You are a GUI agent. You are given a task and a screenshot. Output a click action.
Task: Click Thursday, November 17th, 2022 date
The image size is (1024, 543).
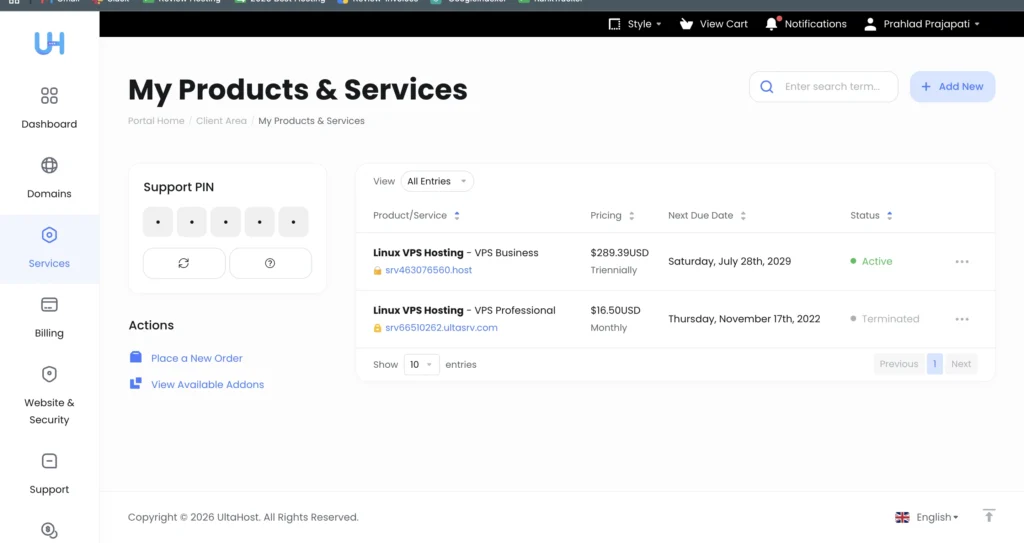pyautogui.click(x=744, y=319)
